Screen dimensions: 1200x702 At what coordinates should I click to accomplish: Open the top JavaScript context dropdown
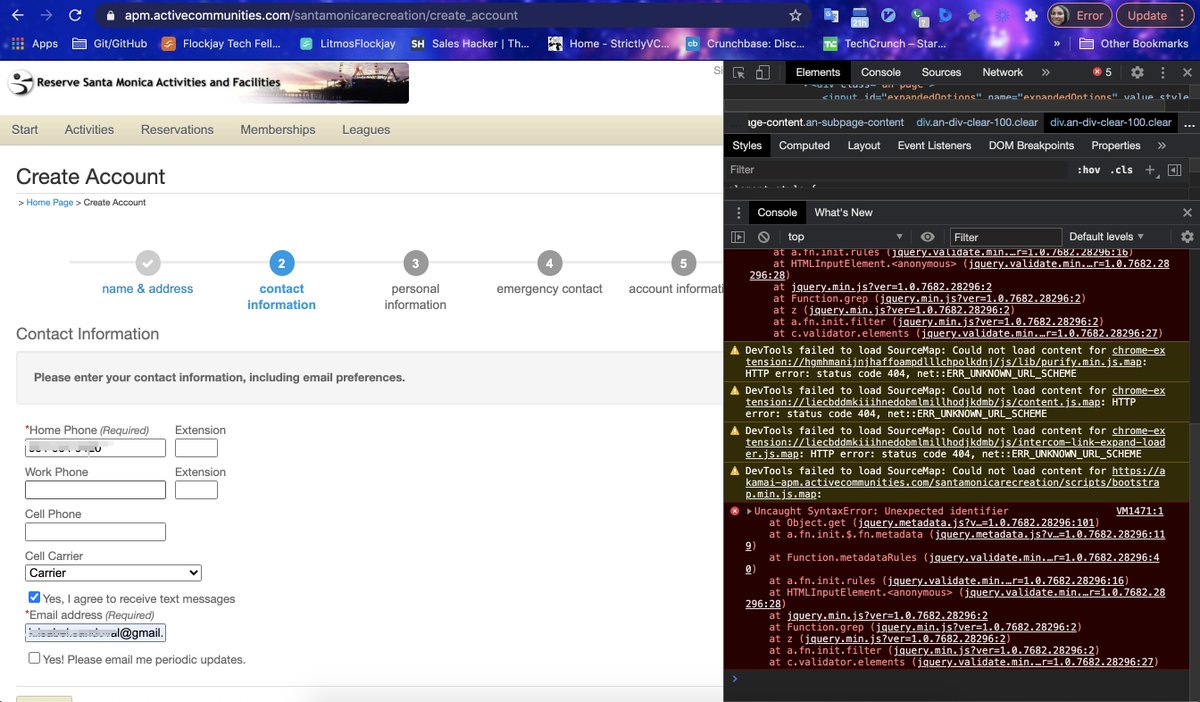(845, 237)
